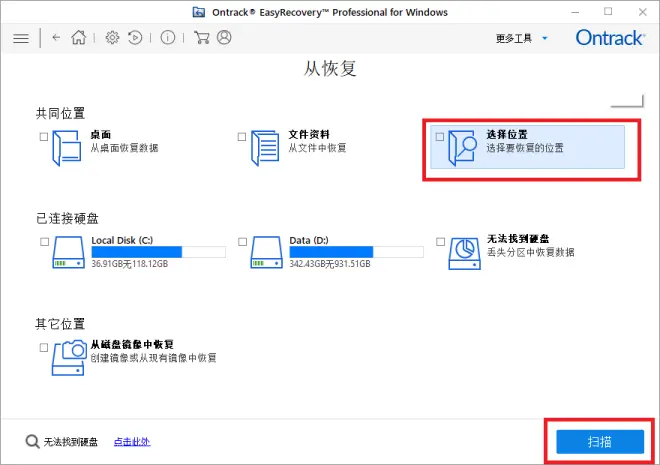Click 创建镜像或从现有镜像中恢复 description
660x465 pixels.
tap(153, 358)
